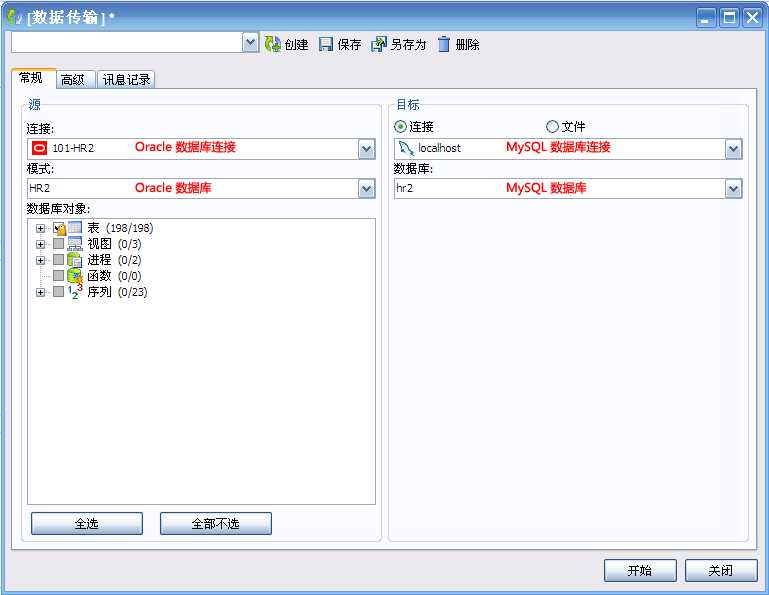Expand the 进程 (0/2) tree node
This screenshot has height=595, width=769.
40,260
